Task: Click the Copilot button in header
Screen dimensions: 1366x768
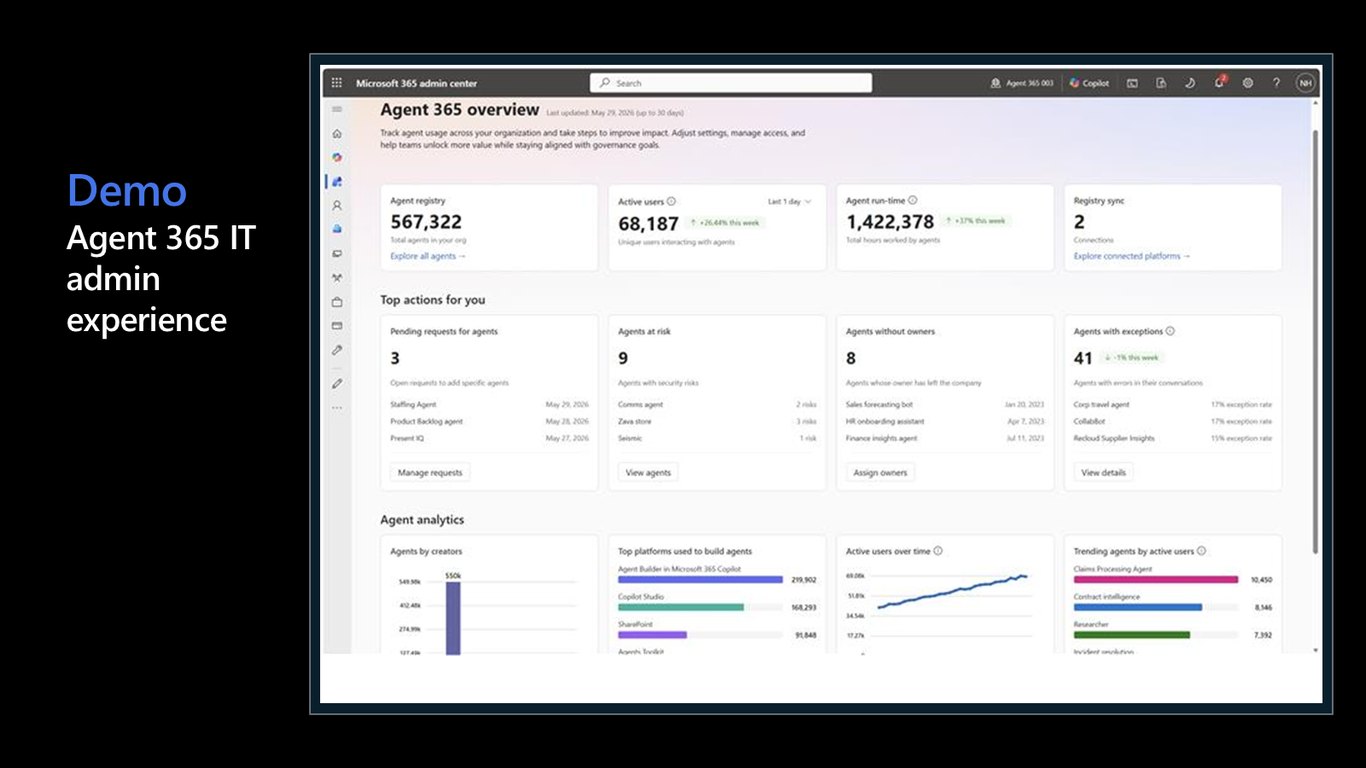Action: point(1089,83)
